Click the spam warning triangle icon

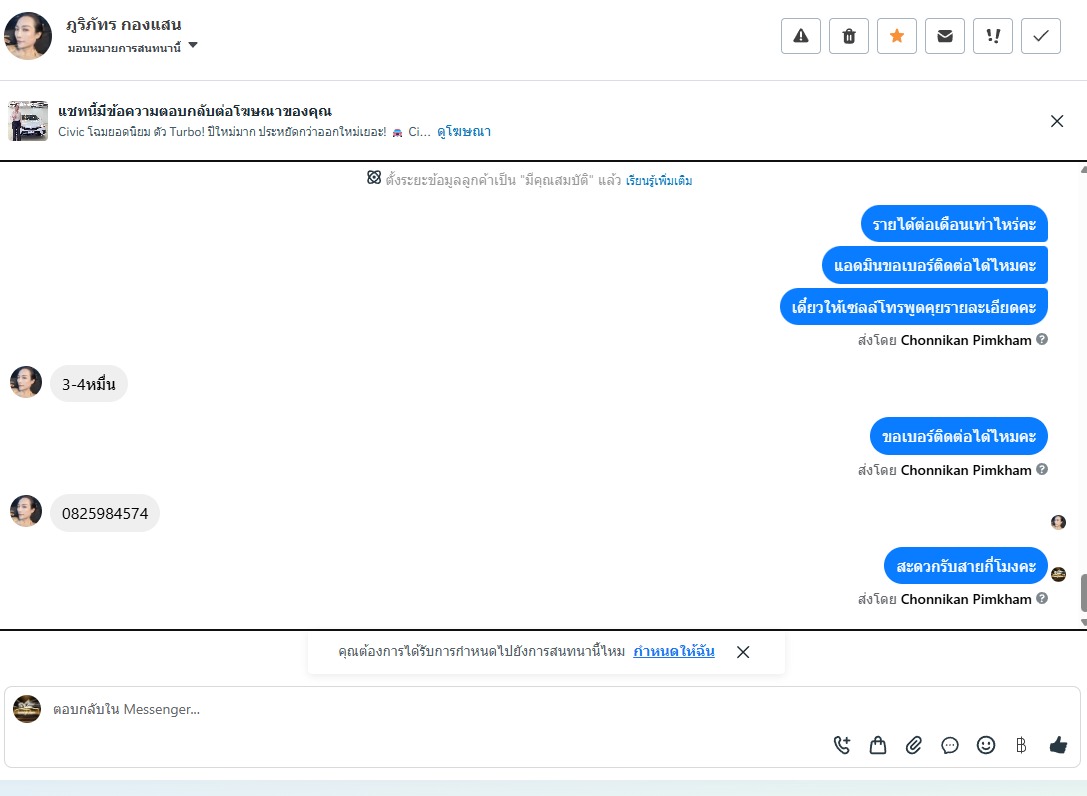pyautogui.click(x=801, y=36)
